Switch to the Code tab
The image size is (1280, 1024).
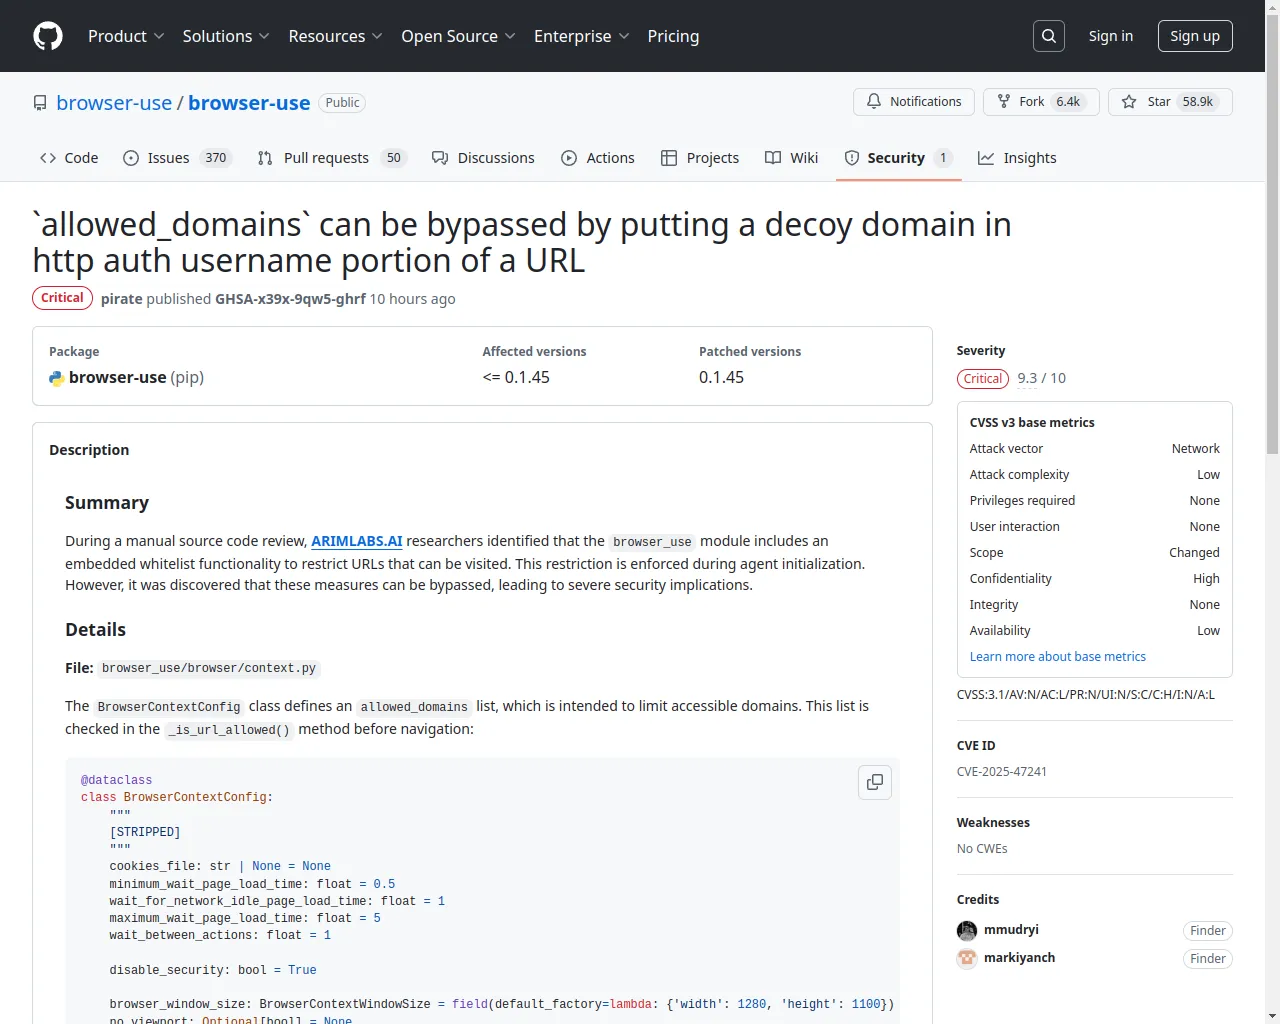coord(69,158)
